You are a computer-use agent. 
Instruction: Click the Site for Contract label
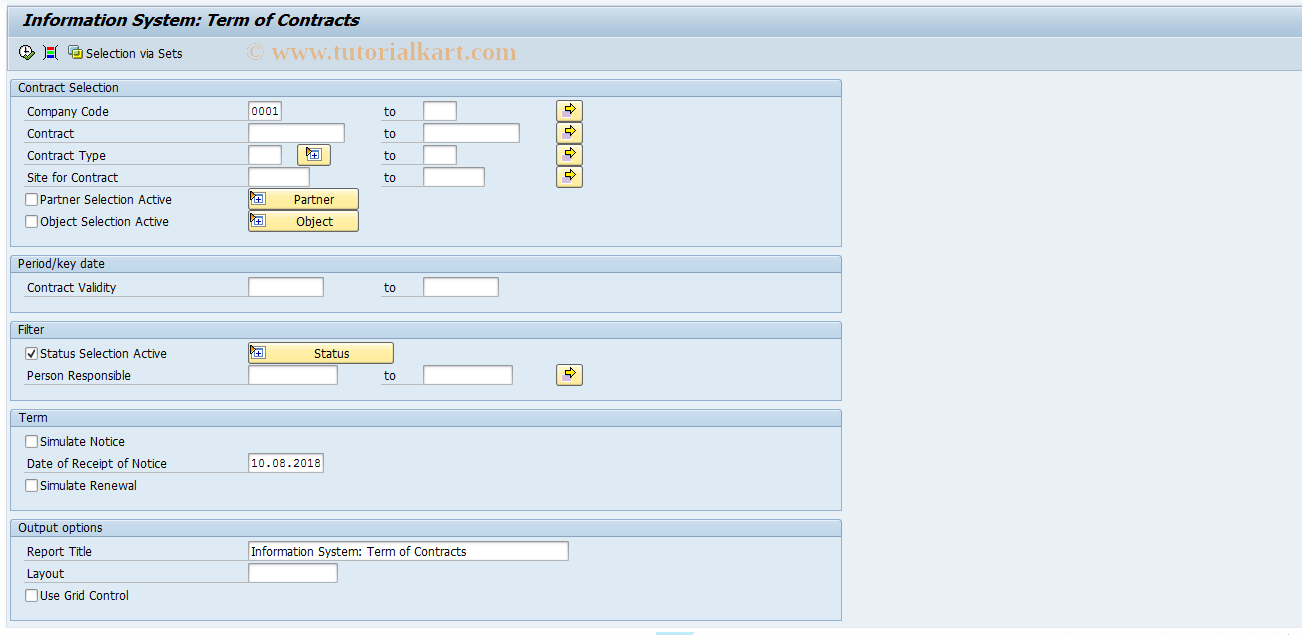[x=73, y=178]
